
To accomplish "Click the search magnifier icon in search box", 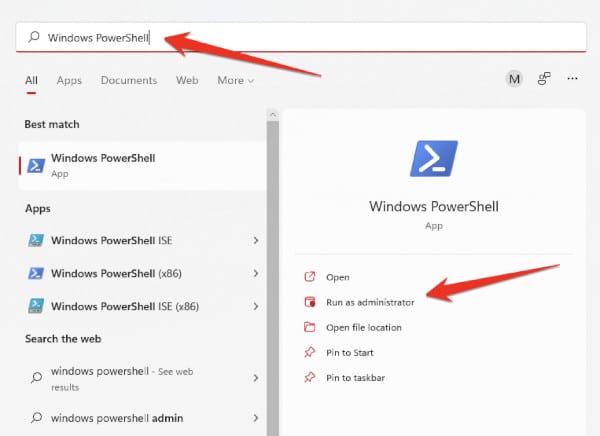I will coord(34,37).
